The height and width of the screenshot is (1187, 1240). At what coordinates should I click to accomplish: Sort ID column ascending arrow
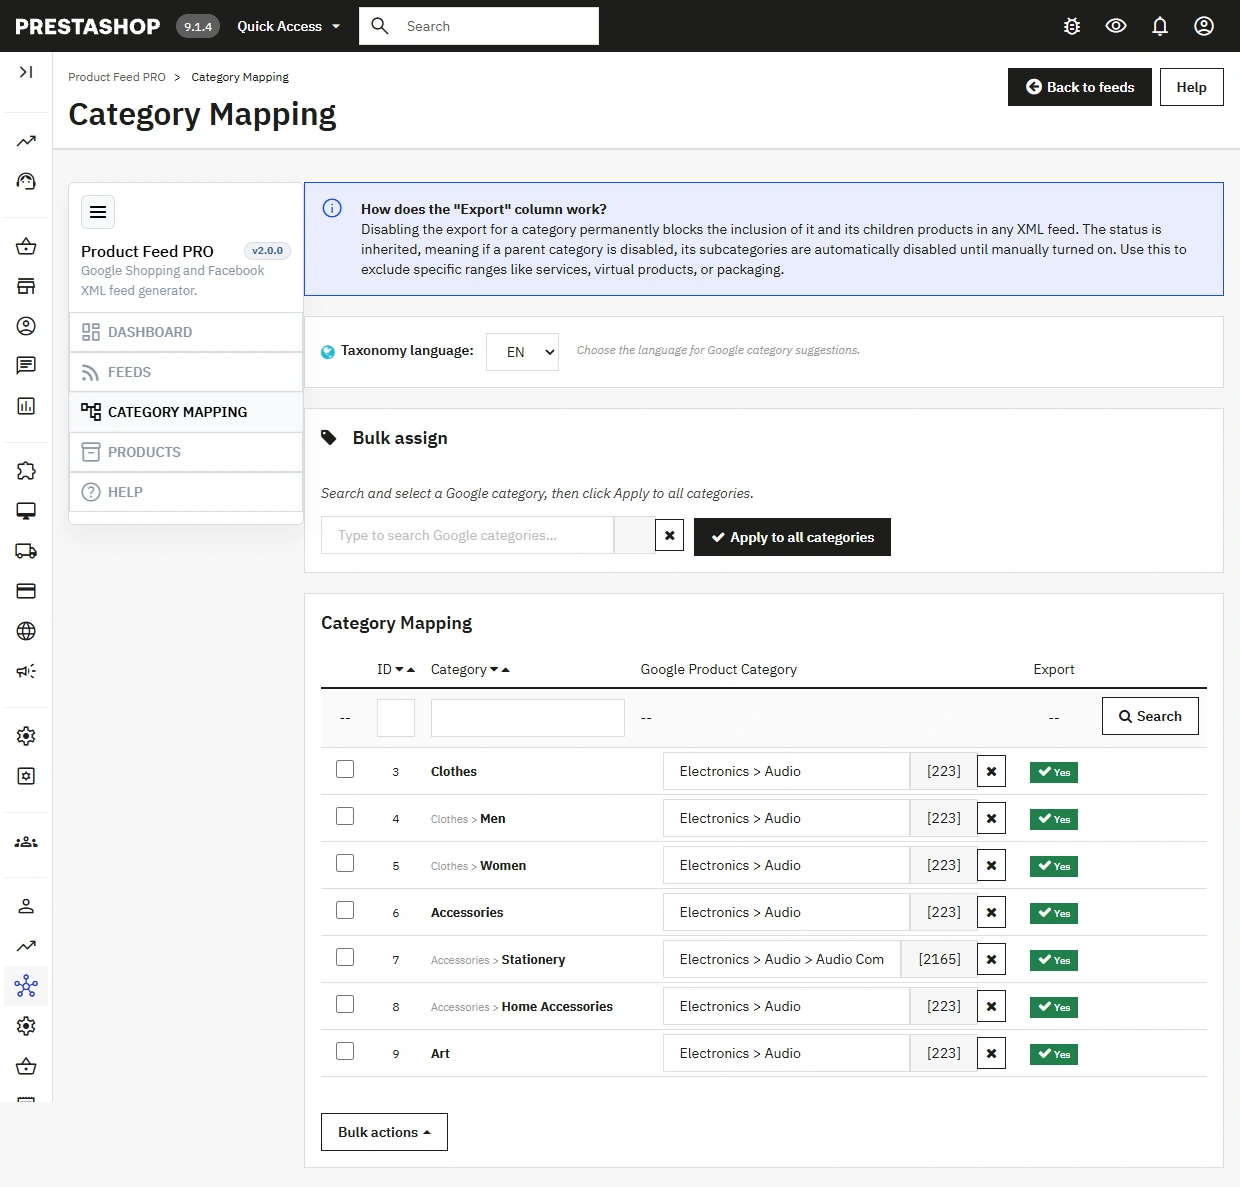(411, 670)
